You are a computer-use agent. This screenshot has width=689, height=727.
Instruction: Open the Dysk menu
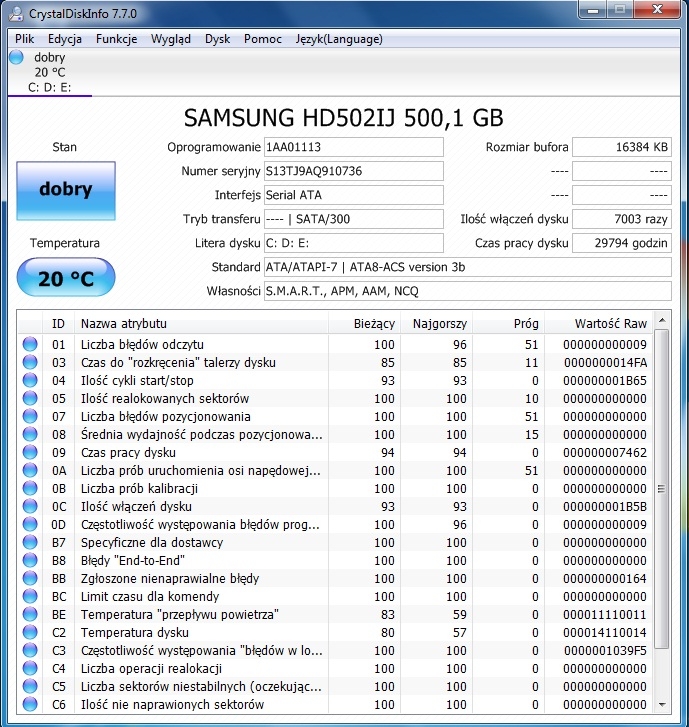[x=217, y=39]
